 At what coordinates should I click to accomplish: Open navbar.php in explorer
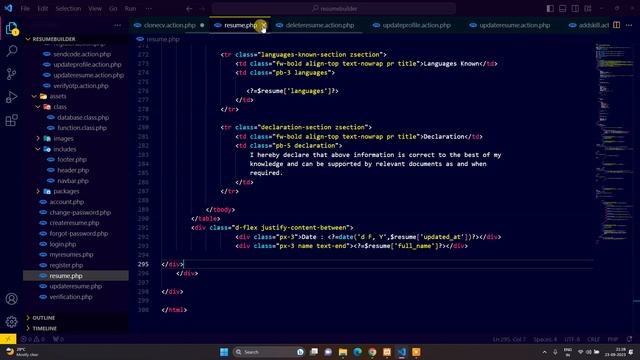[x=73, y=181]
